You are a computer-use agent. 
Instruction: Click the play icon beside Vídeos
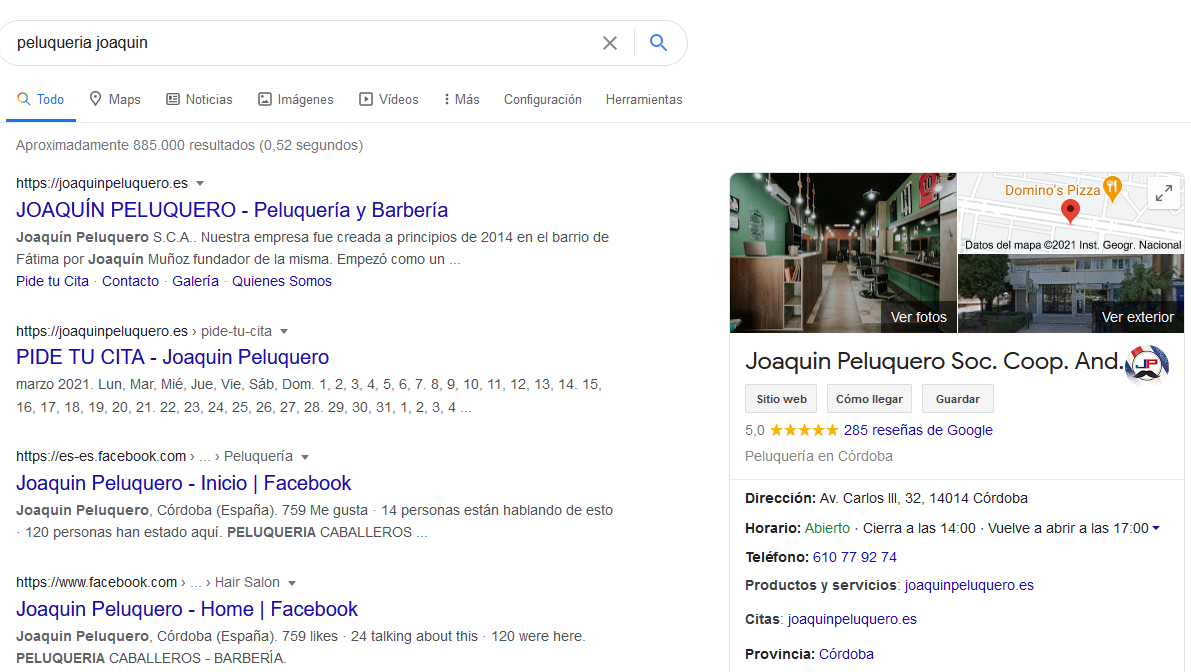pos(366,99)
